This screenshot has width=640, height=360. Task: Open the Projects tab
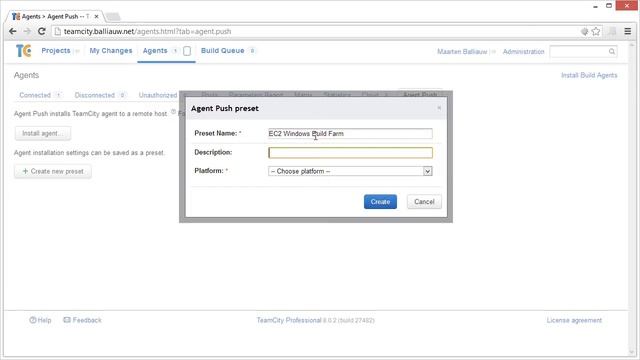(56, 51)
